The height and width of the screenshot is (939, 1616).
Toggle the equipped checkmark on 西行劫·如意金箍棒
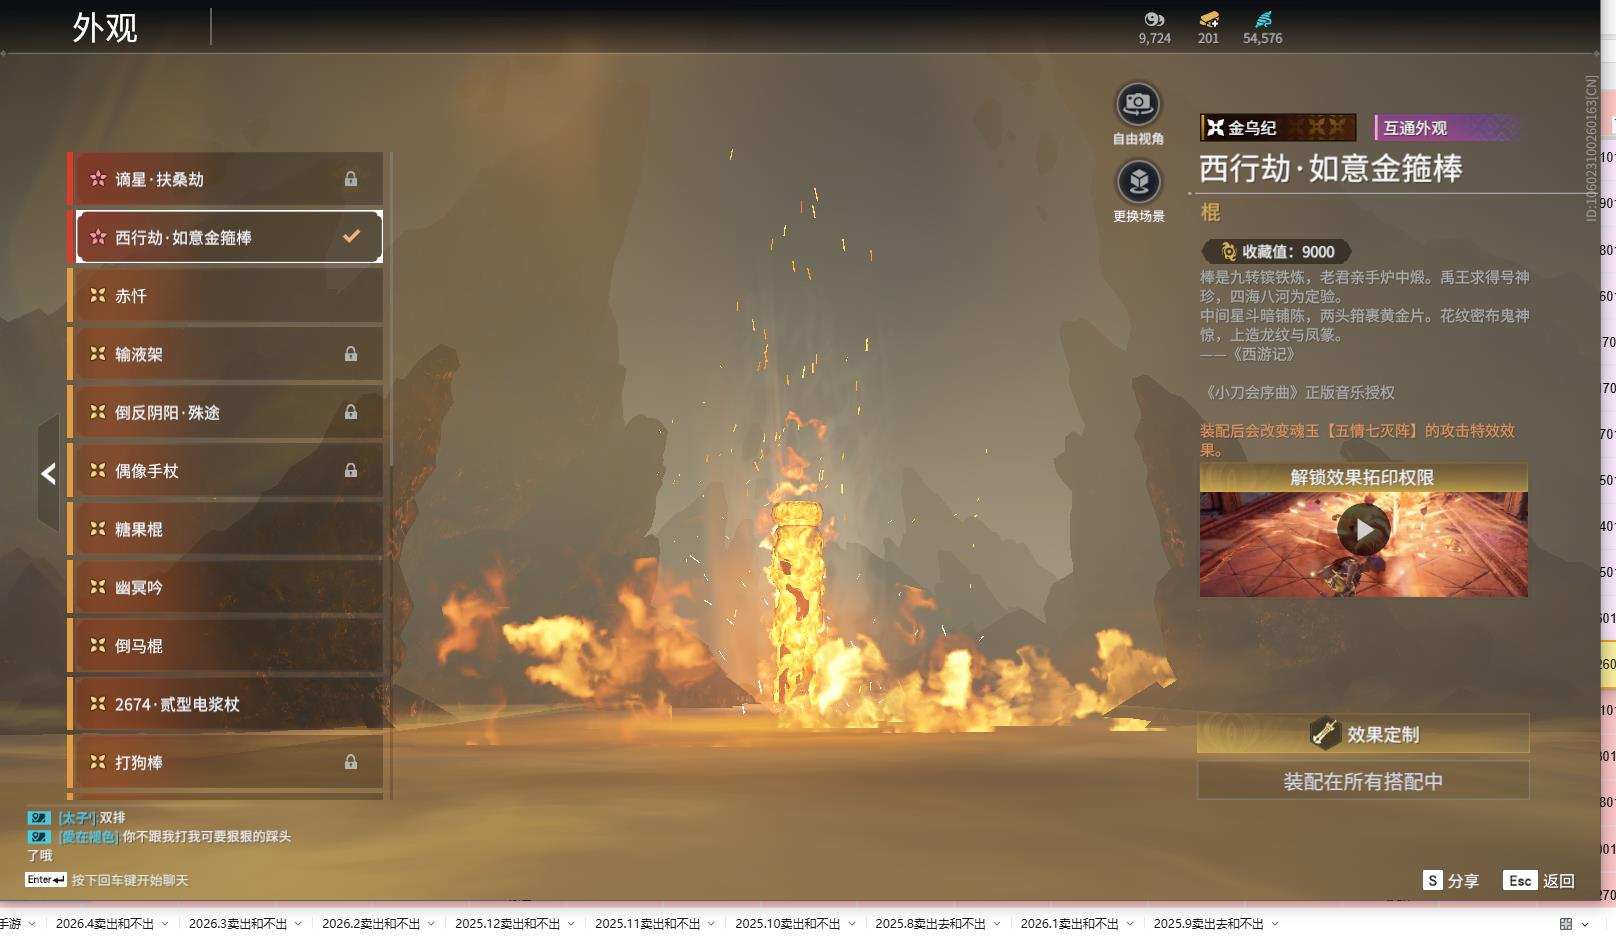click(x=351, y=237)
